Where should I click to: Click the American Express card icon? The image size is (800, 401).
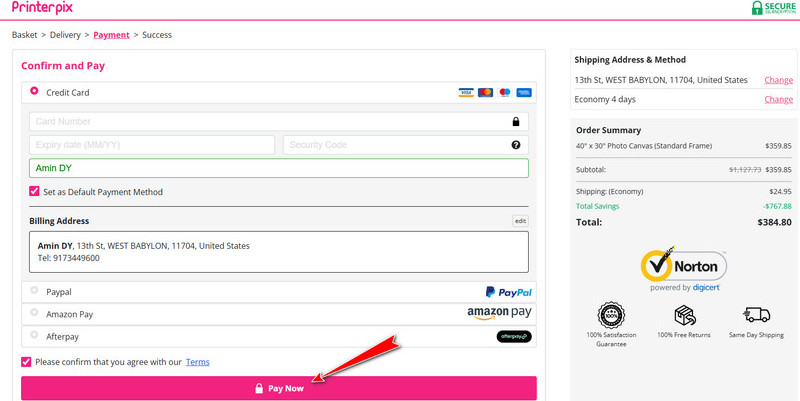(x=523, y=93)
